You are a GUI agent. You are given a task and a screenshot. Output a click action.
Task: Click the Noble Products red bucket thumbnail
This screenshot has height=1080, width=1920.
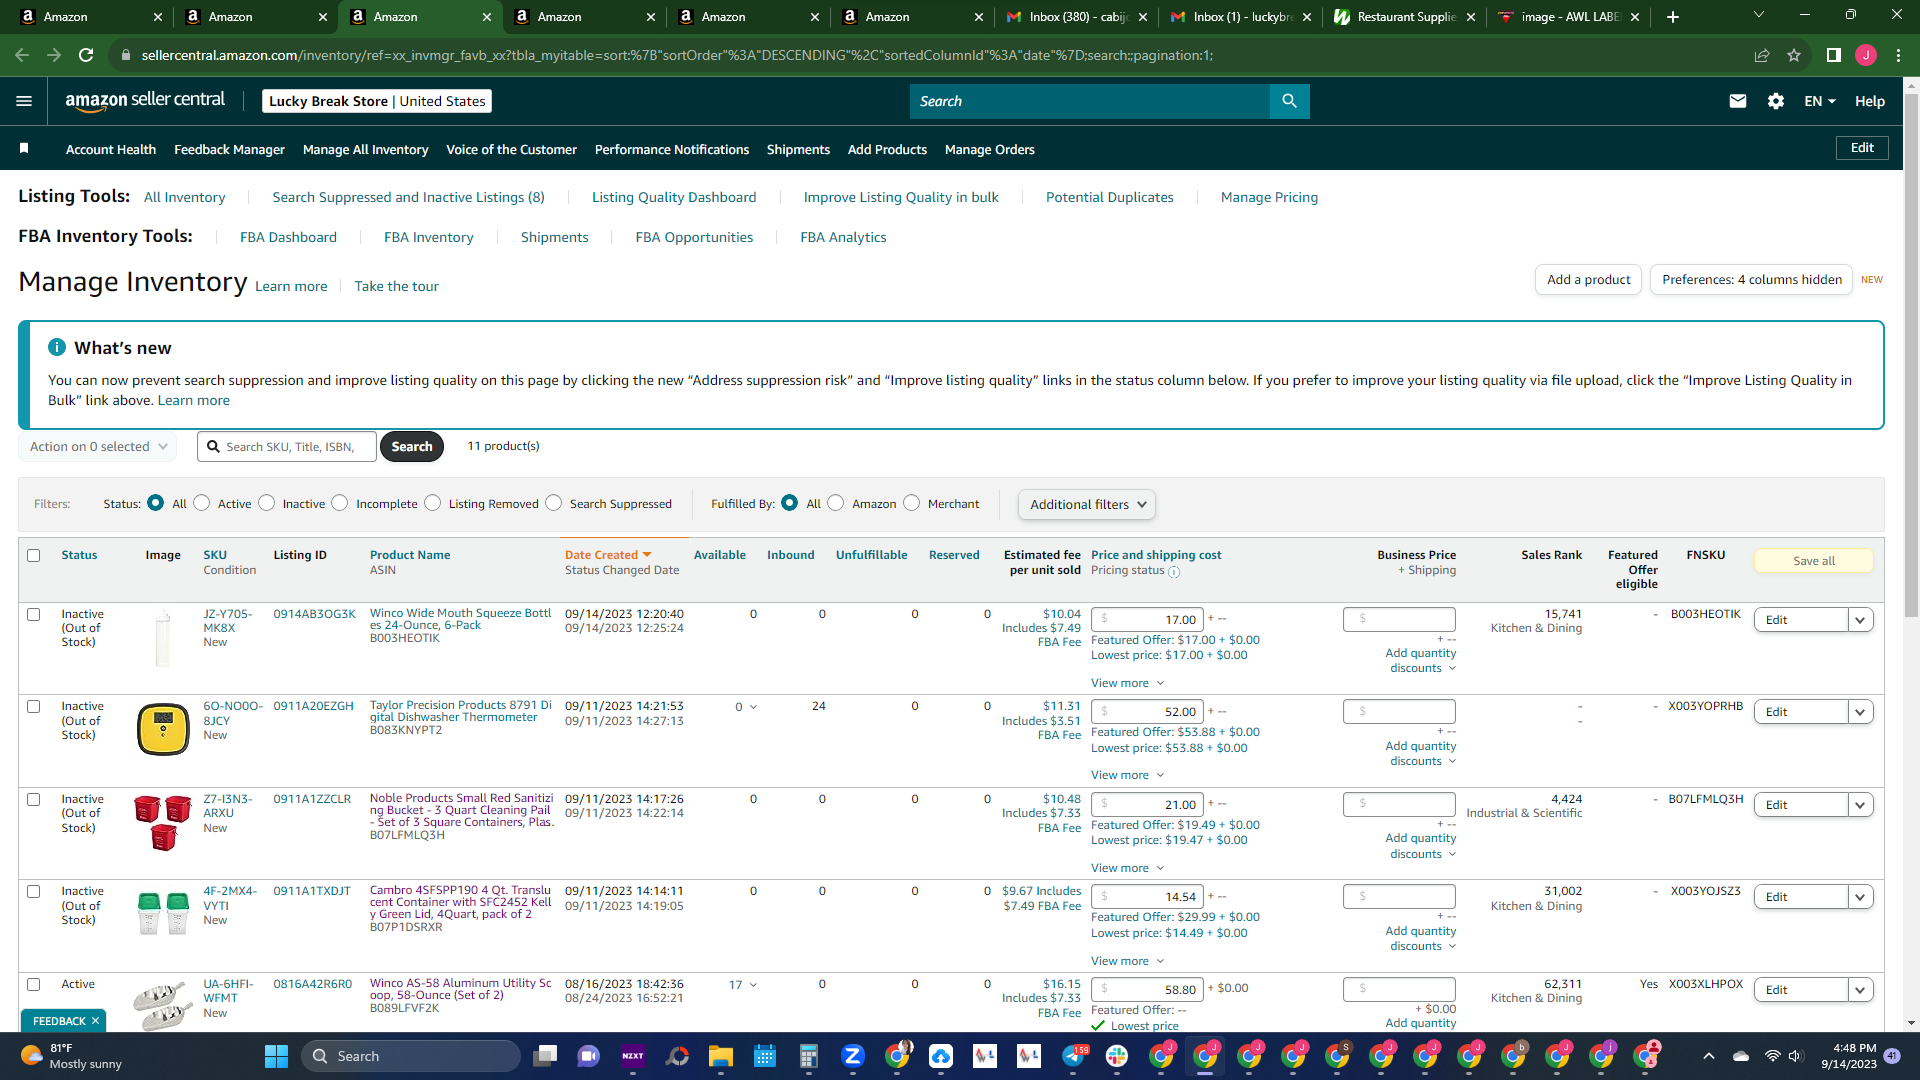click(163, 822)
